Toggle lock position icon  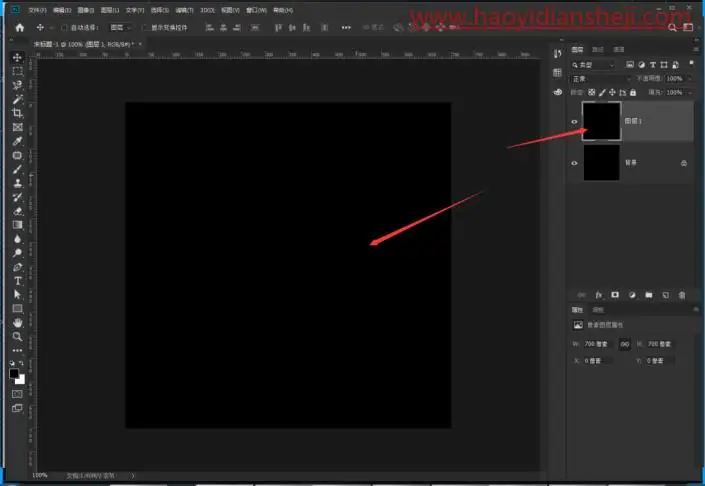click(612, 92)
